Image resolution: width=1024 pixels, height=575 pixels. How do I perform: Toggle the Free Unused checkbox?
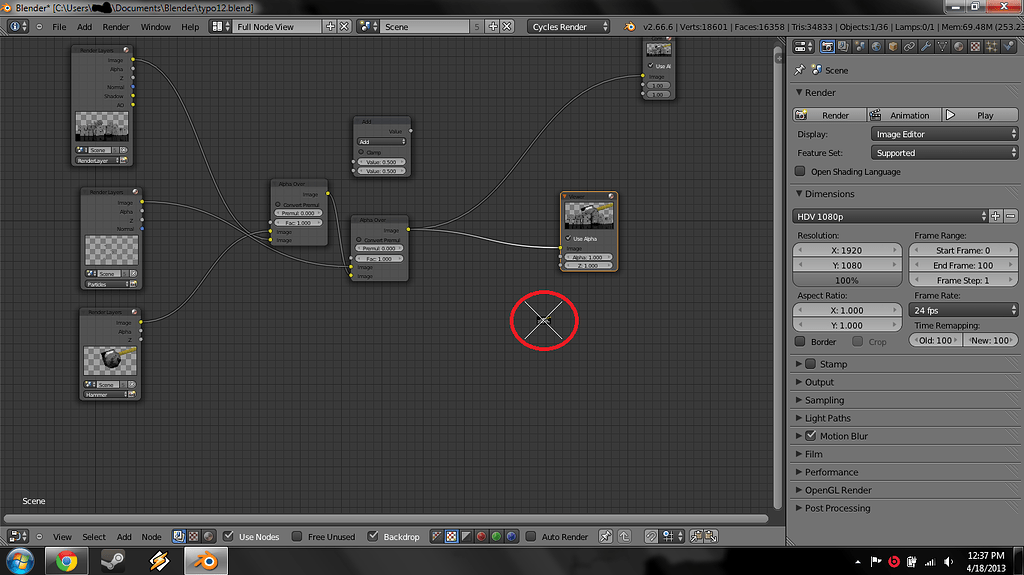(x=296, y=536)
